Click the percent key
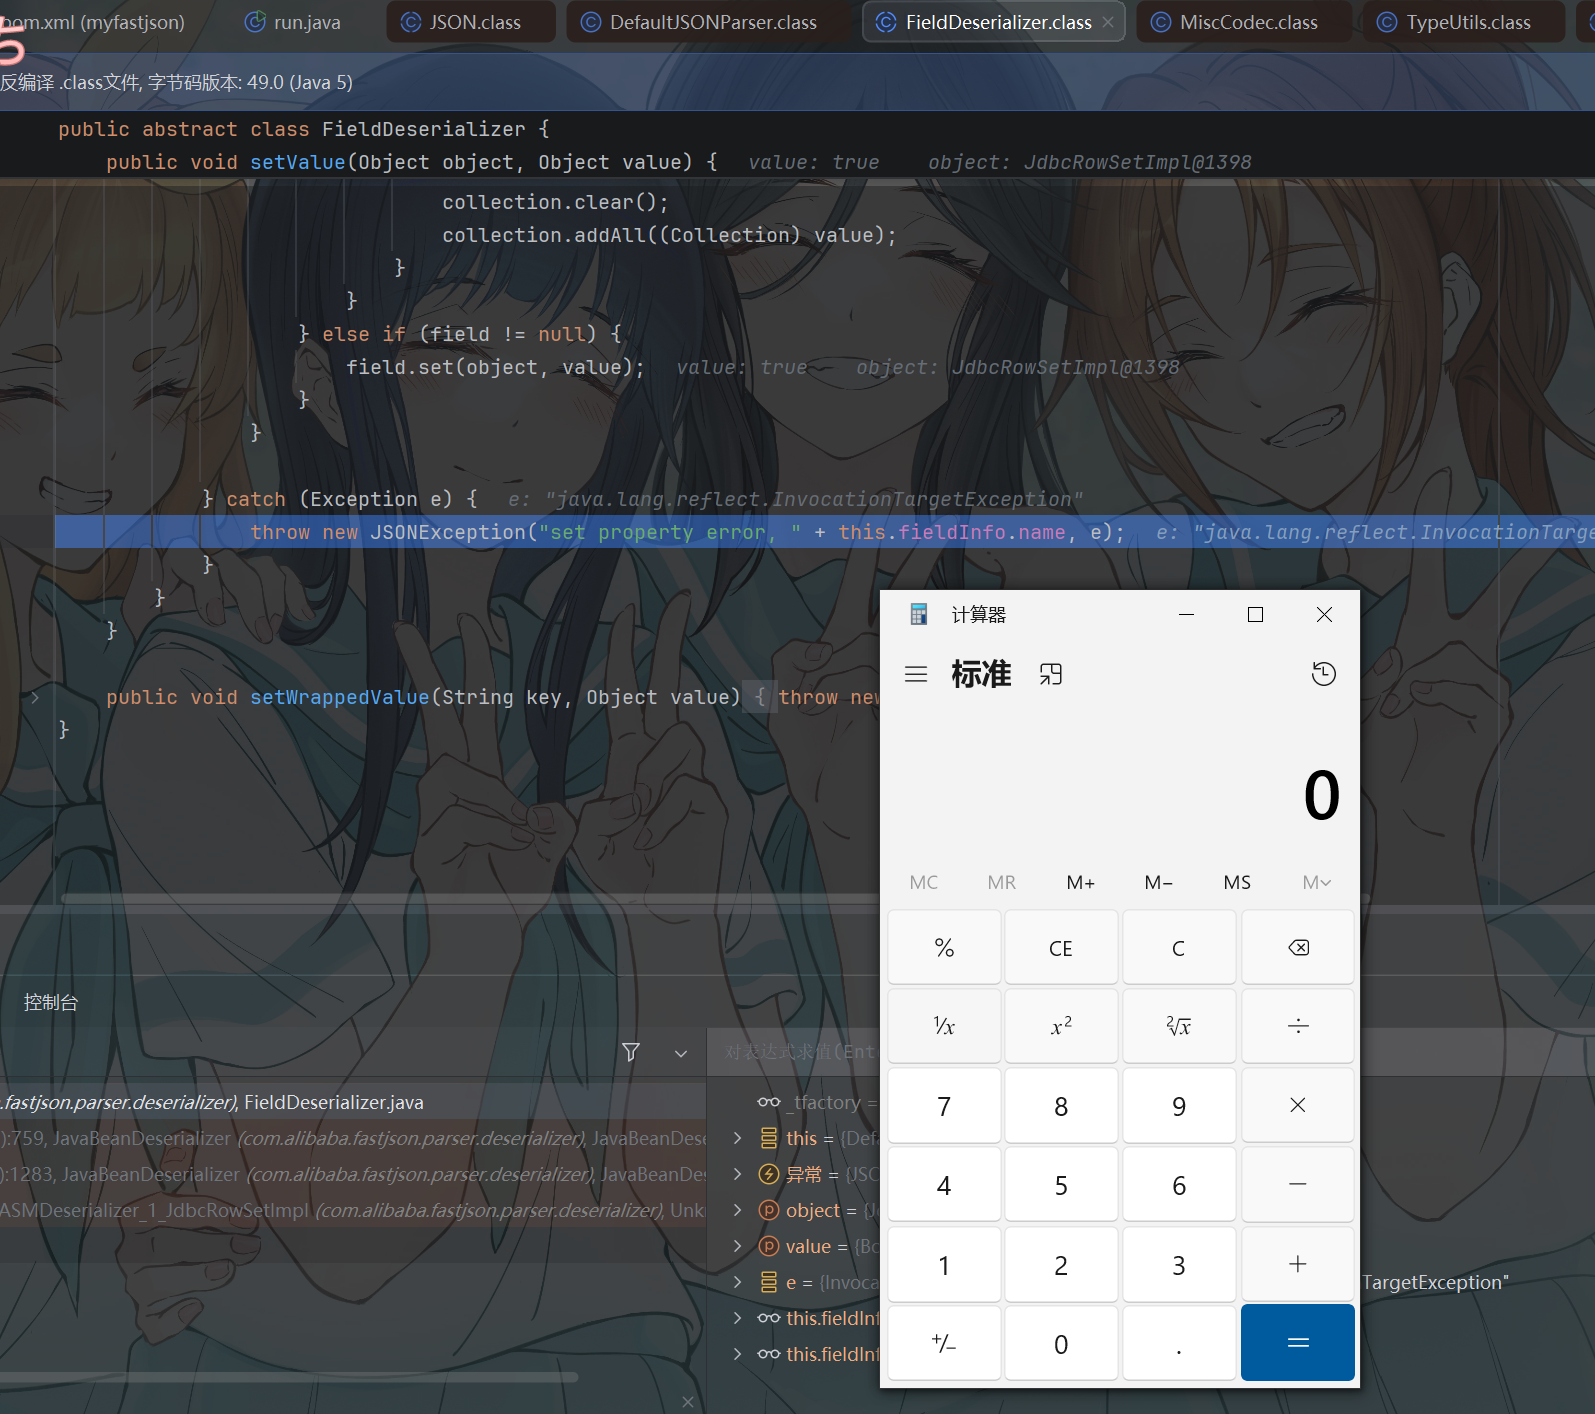 [x=944, y=947]
